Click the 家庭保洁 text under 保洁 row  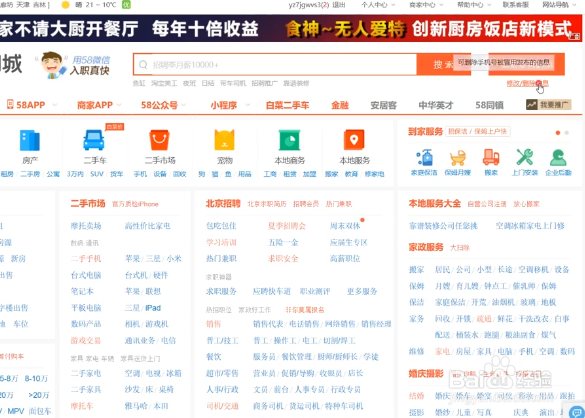[x=450, y=302]
